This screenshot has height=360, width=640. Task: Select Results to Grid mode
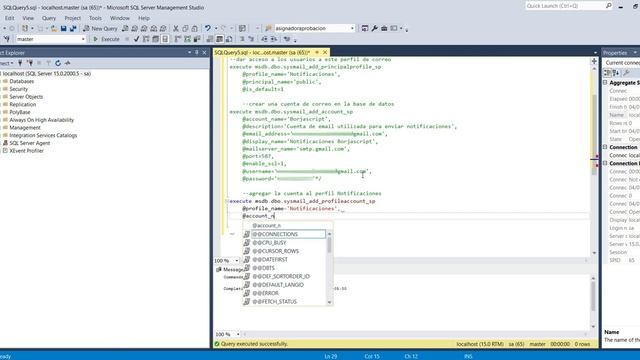(x=220, y=39)
